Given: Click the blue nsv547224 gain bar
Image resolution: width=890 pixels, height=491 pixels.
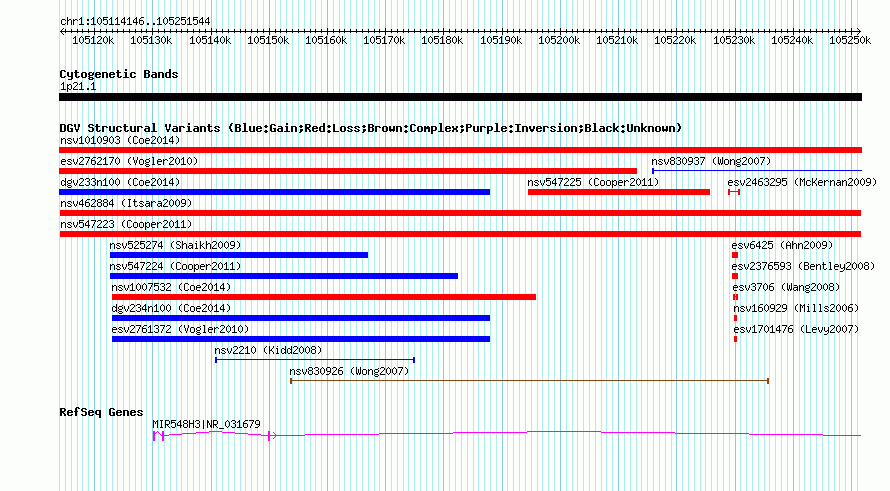Looking at the screenshot, I should (x=284, y=276).
